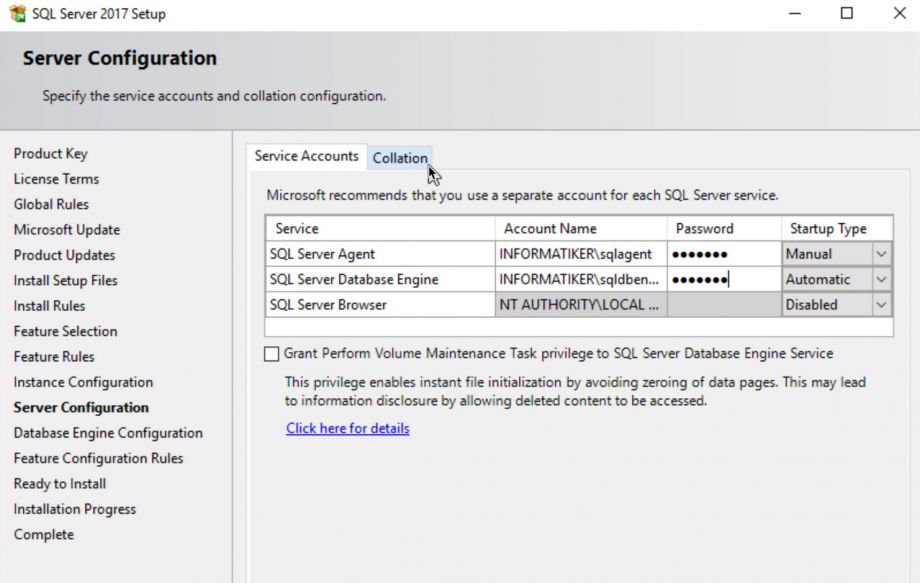Select the Microsoft Update step
Screen dimensions: 920x583
pyautogui.click(x=67, y=229)
